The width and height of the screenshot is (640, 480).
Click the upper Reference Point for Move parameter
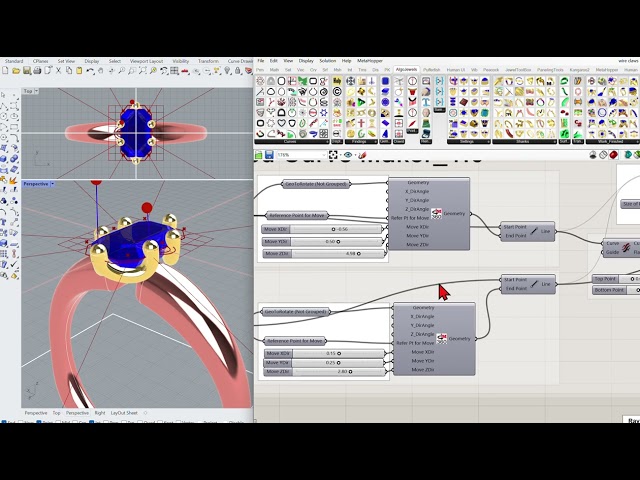[x=297, y=215]
